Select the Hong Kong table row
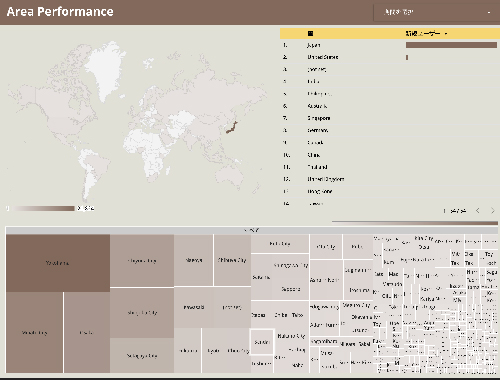The image size is (500, 380). pyautogui.click(x=389, y=191)
